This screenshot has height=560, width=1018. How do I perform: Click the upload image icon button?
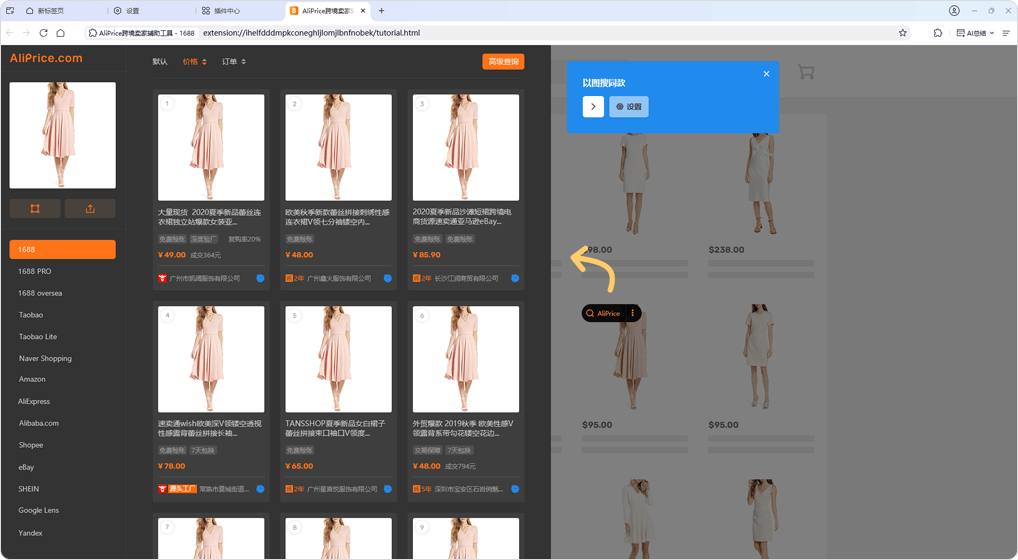coord(90,209)
